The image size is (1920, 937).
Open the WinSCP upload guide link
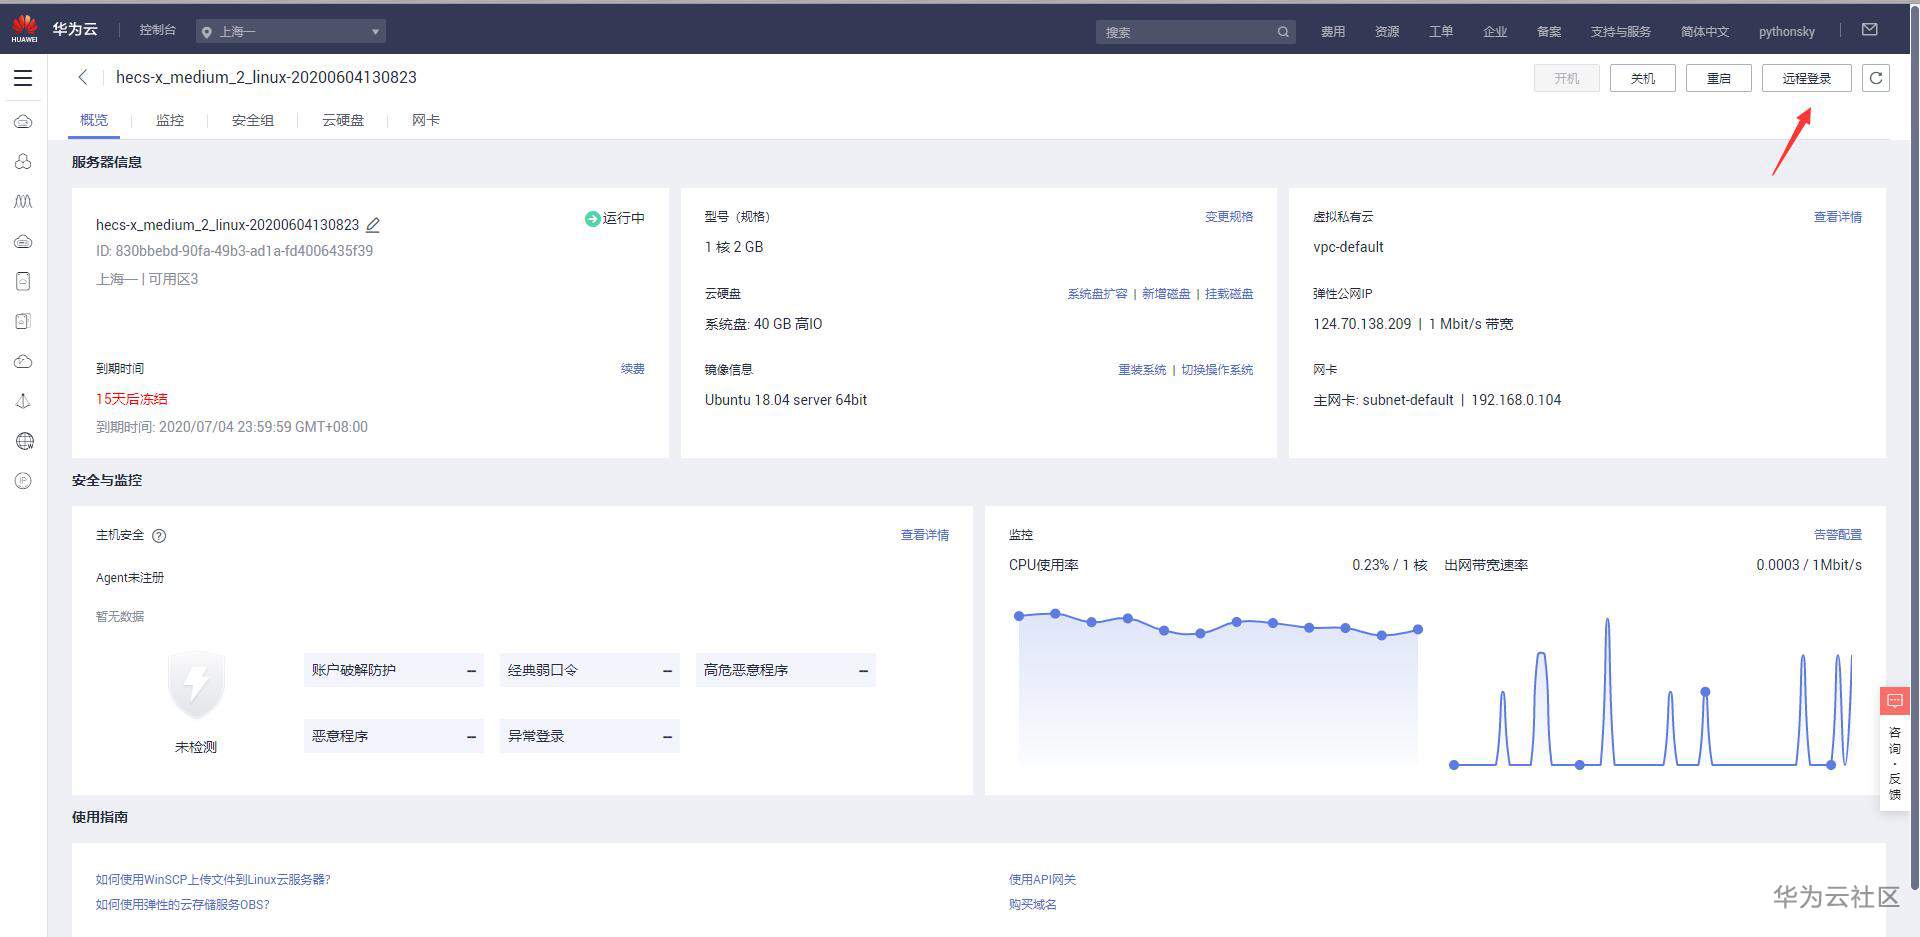pos(213,880)
